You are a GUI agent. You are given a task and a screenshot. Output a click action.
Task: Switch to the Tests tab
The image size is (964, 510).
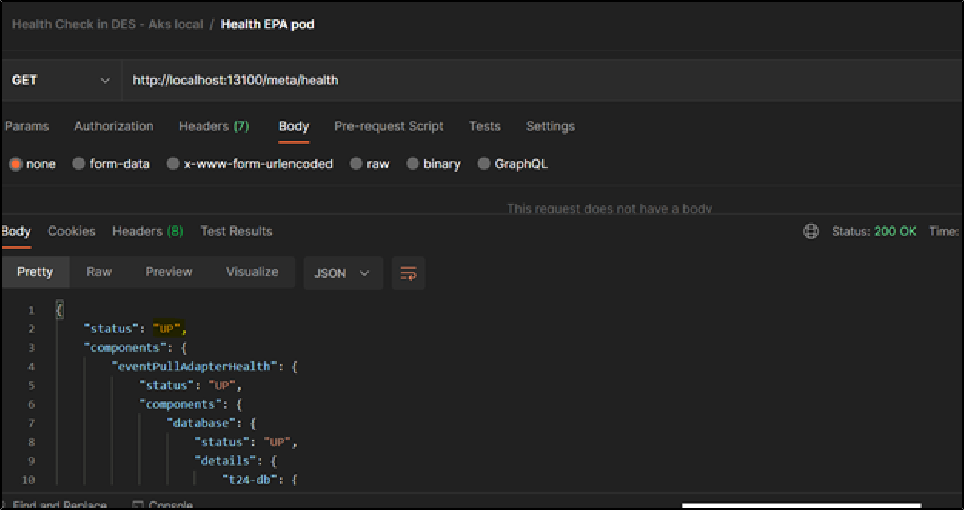click(485, 126)
